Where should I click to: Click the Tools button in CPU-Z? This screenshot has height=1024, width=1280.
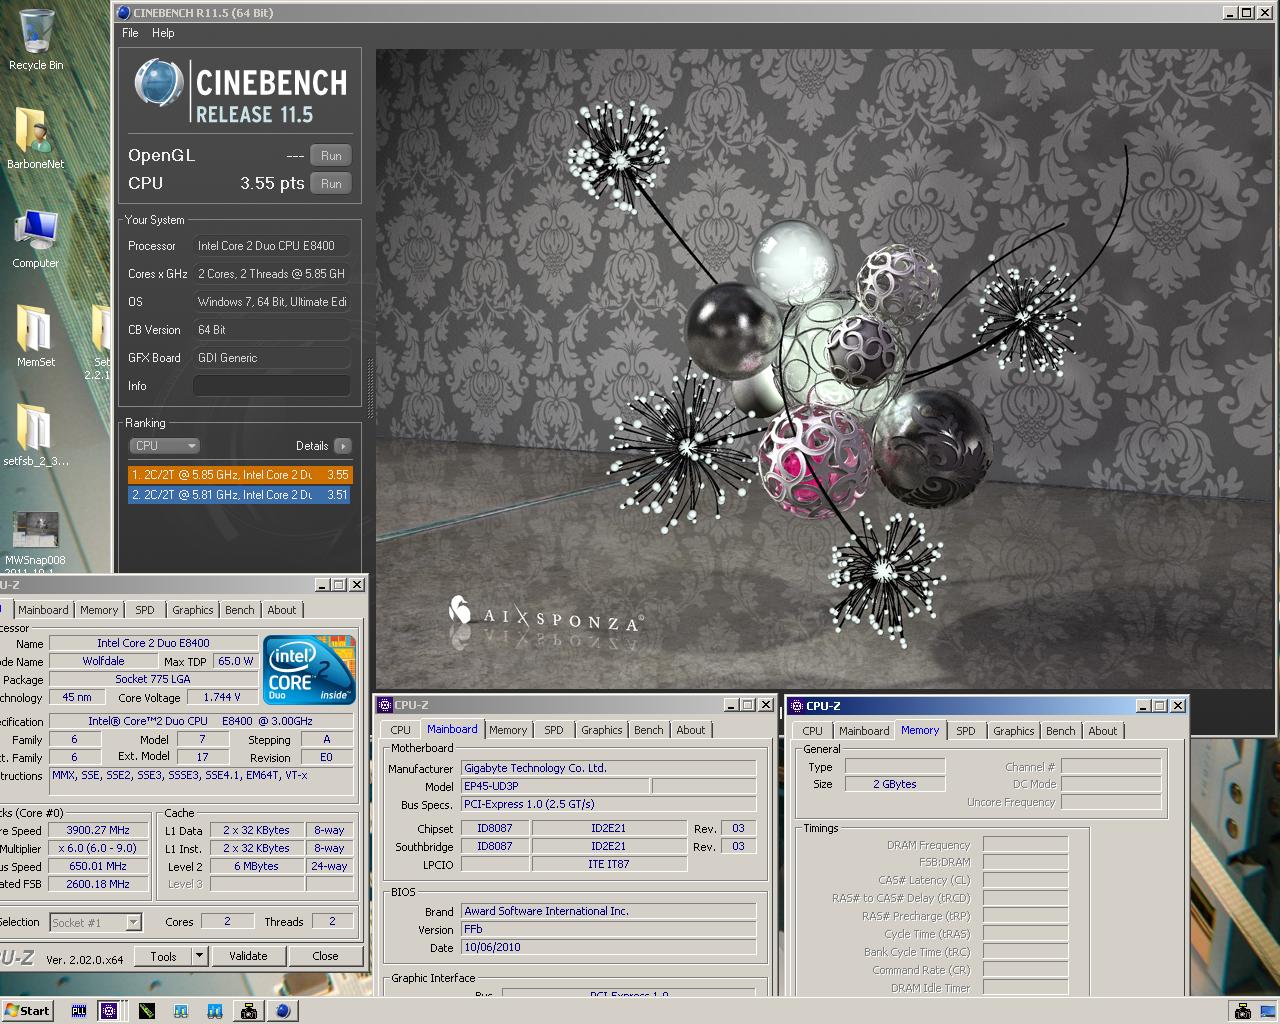coord(163,956)
